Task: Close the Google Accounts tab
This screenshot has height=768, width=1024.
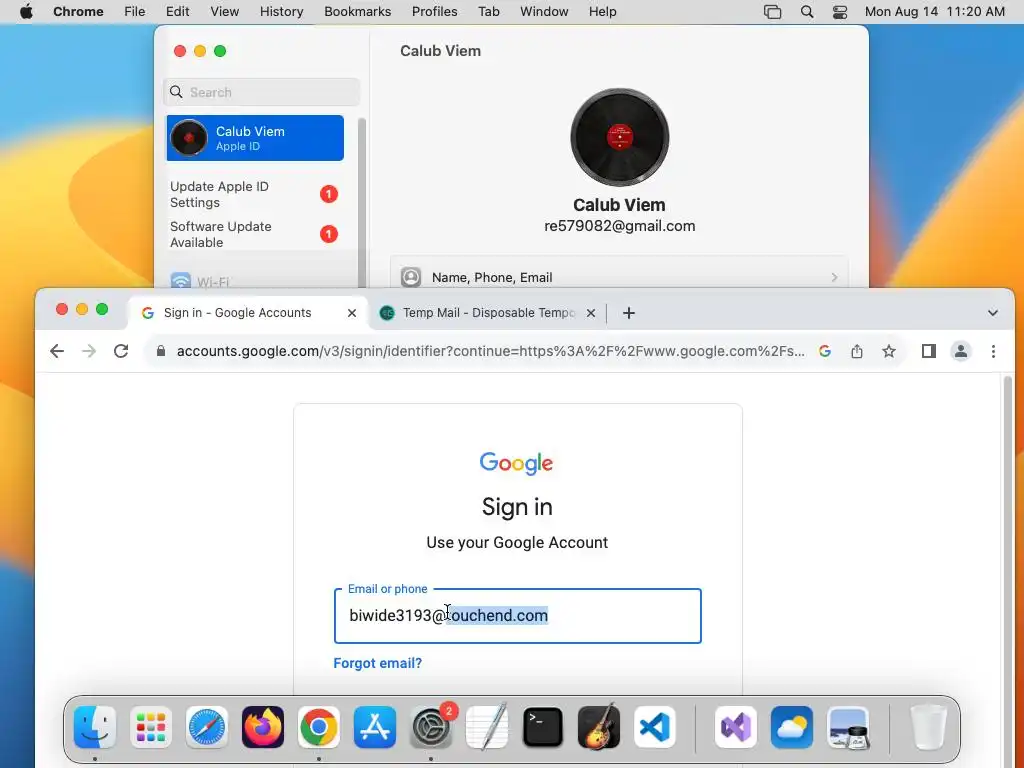Action: [x=352, y=313]
